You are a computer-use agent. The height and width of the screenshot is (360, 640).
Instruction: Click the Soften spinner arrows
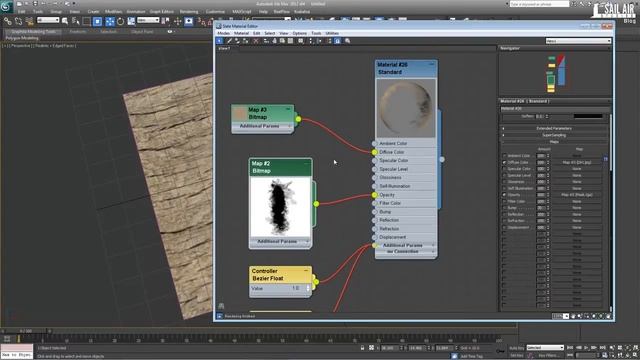tap(547, 116)
